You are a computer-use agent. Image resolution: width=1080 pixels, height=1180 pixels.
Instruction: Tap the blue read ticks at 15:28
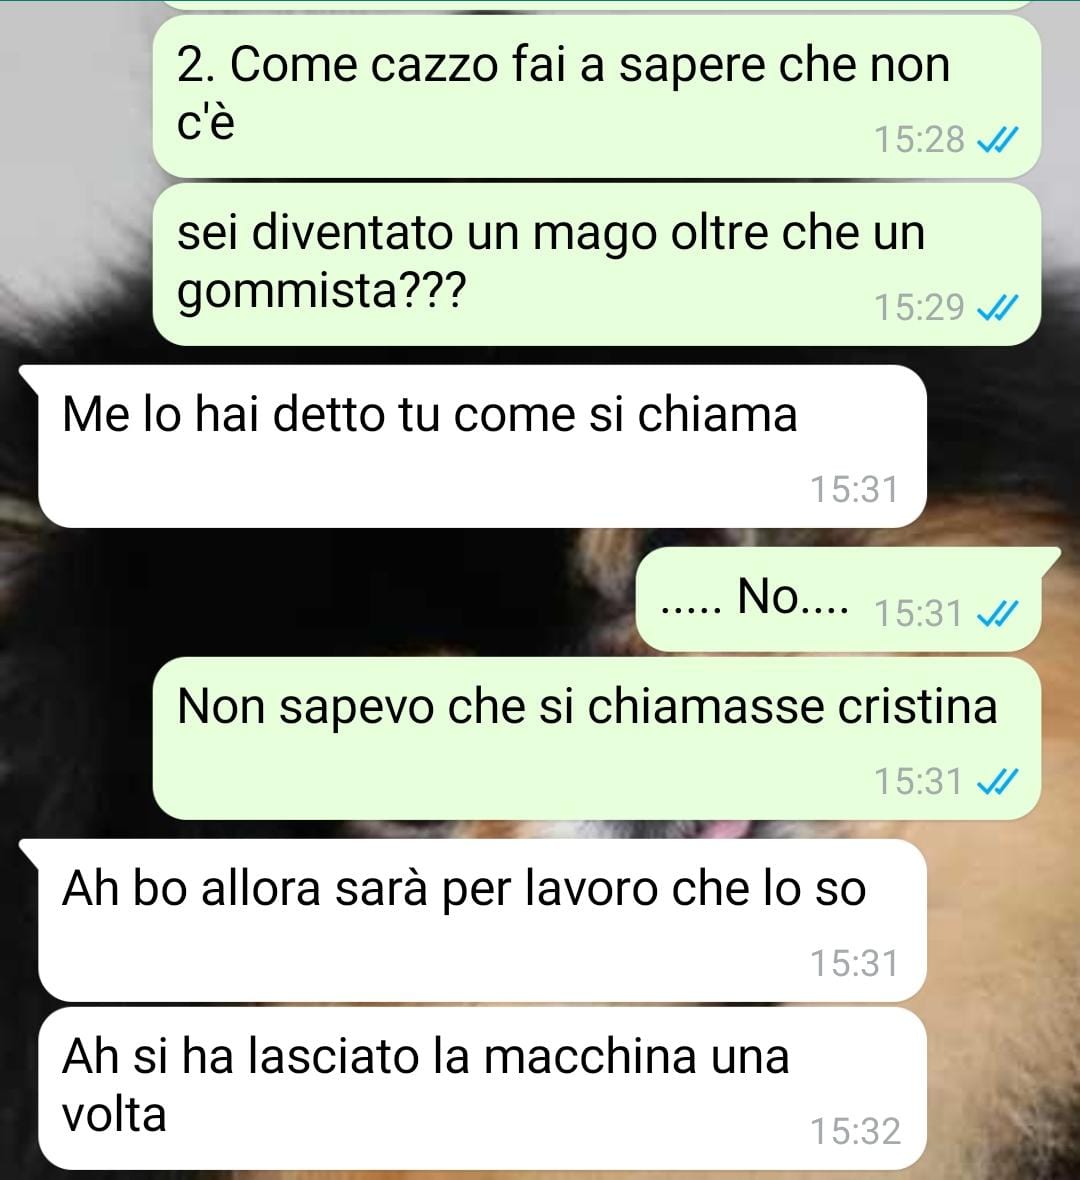(x=997, y=140)
